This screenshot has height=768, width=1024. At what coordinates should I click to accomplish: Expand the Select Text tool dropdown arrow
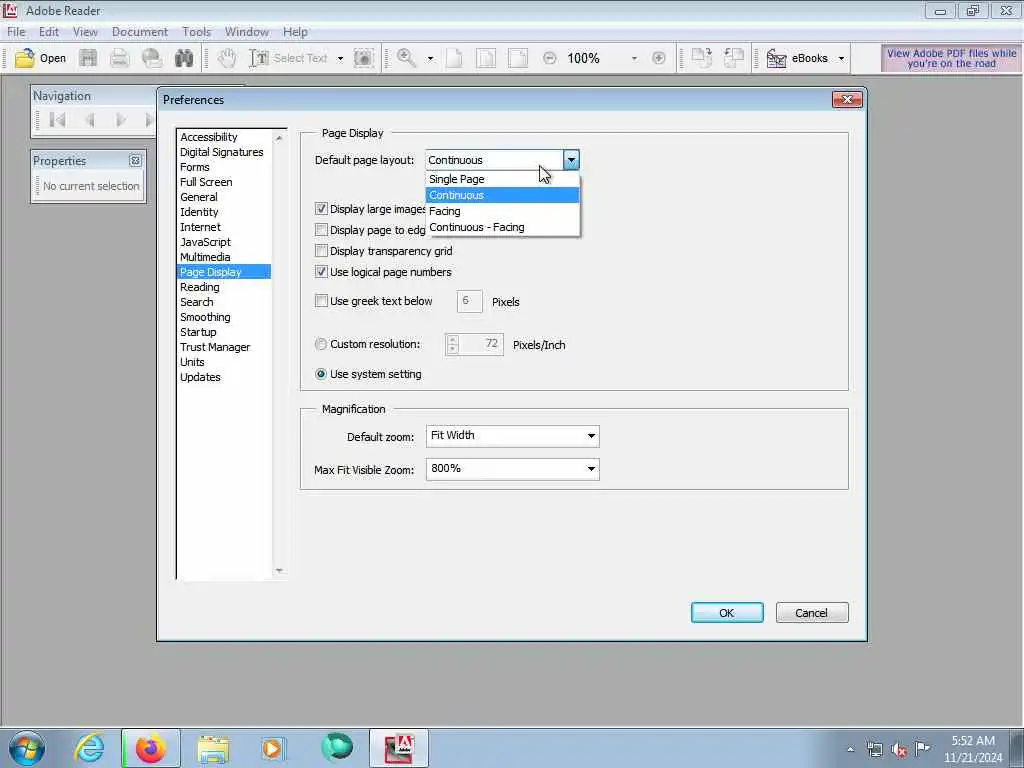pos(340,58)
